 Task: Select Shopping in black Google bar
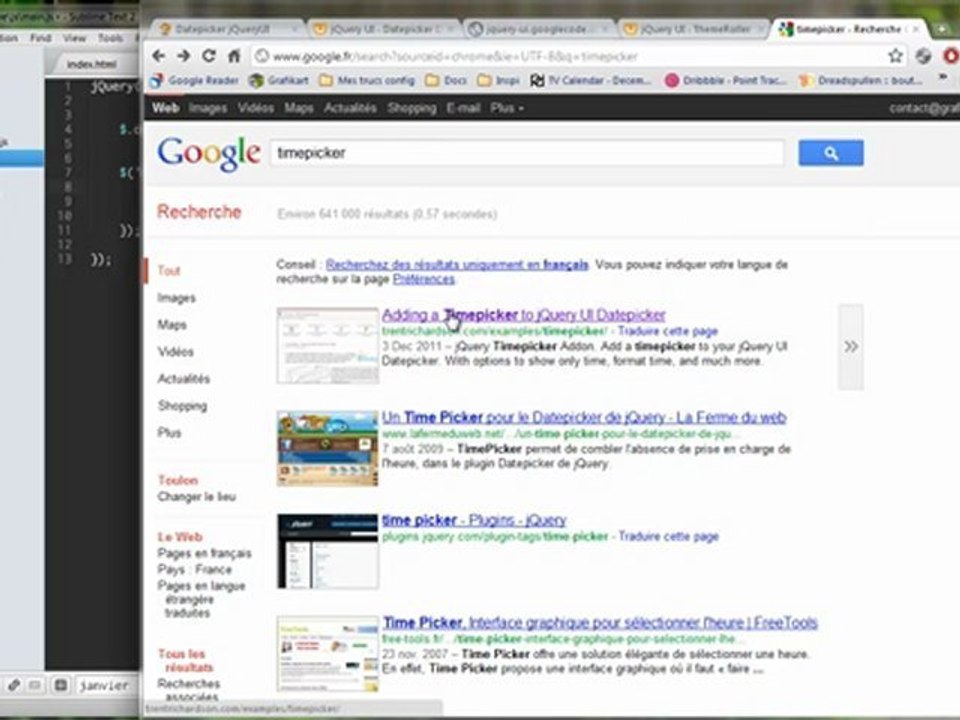click(412, 108)
